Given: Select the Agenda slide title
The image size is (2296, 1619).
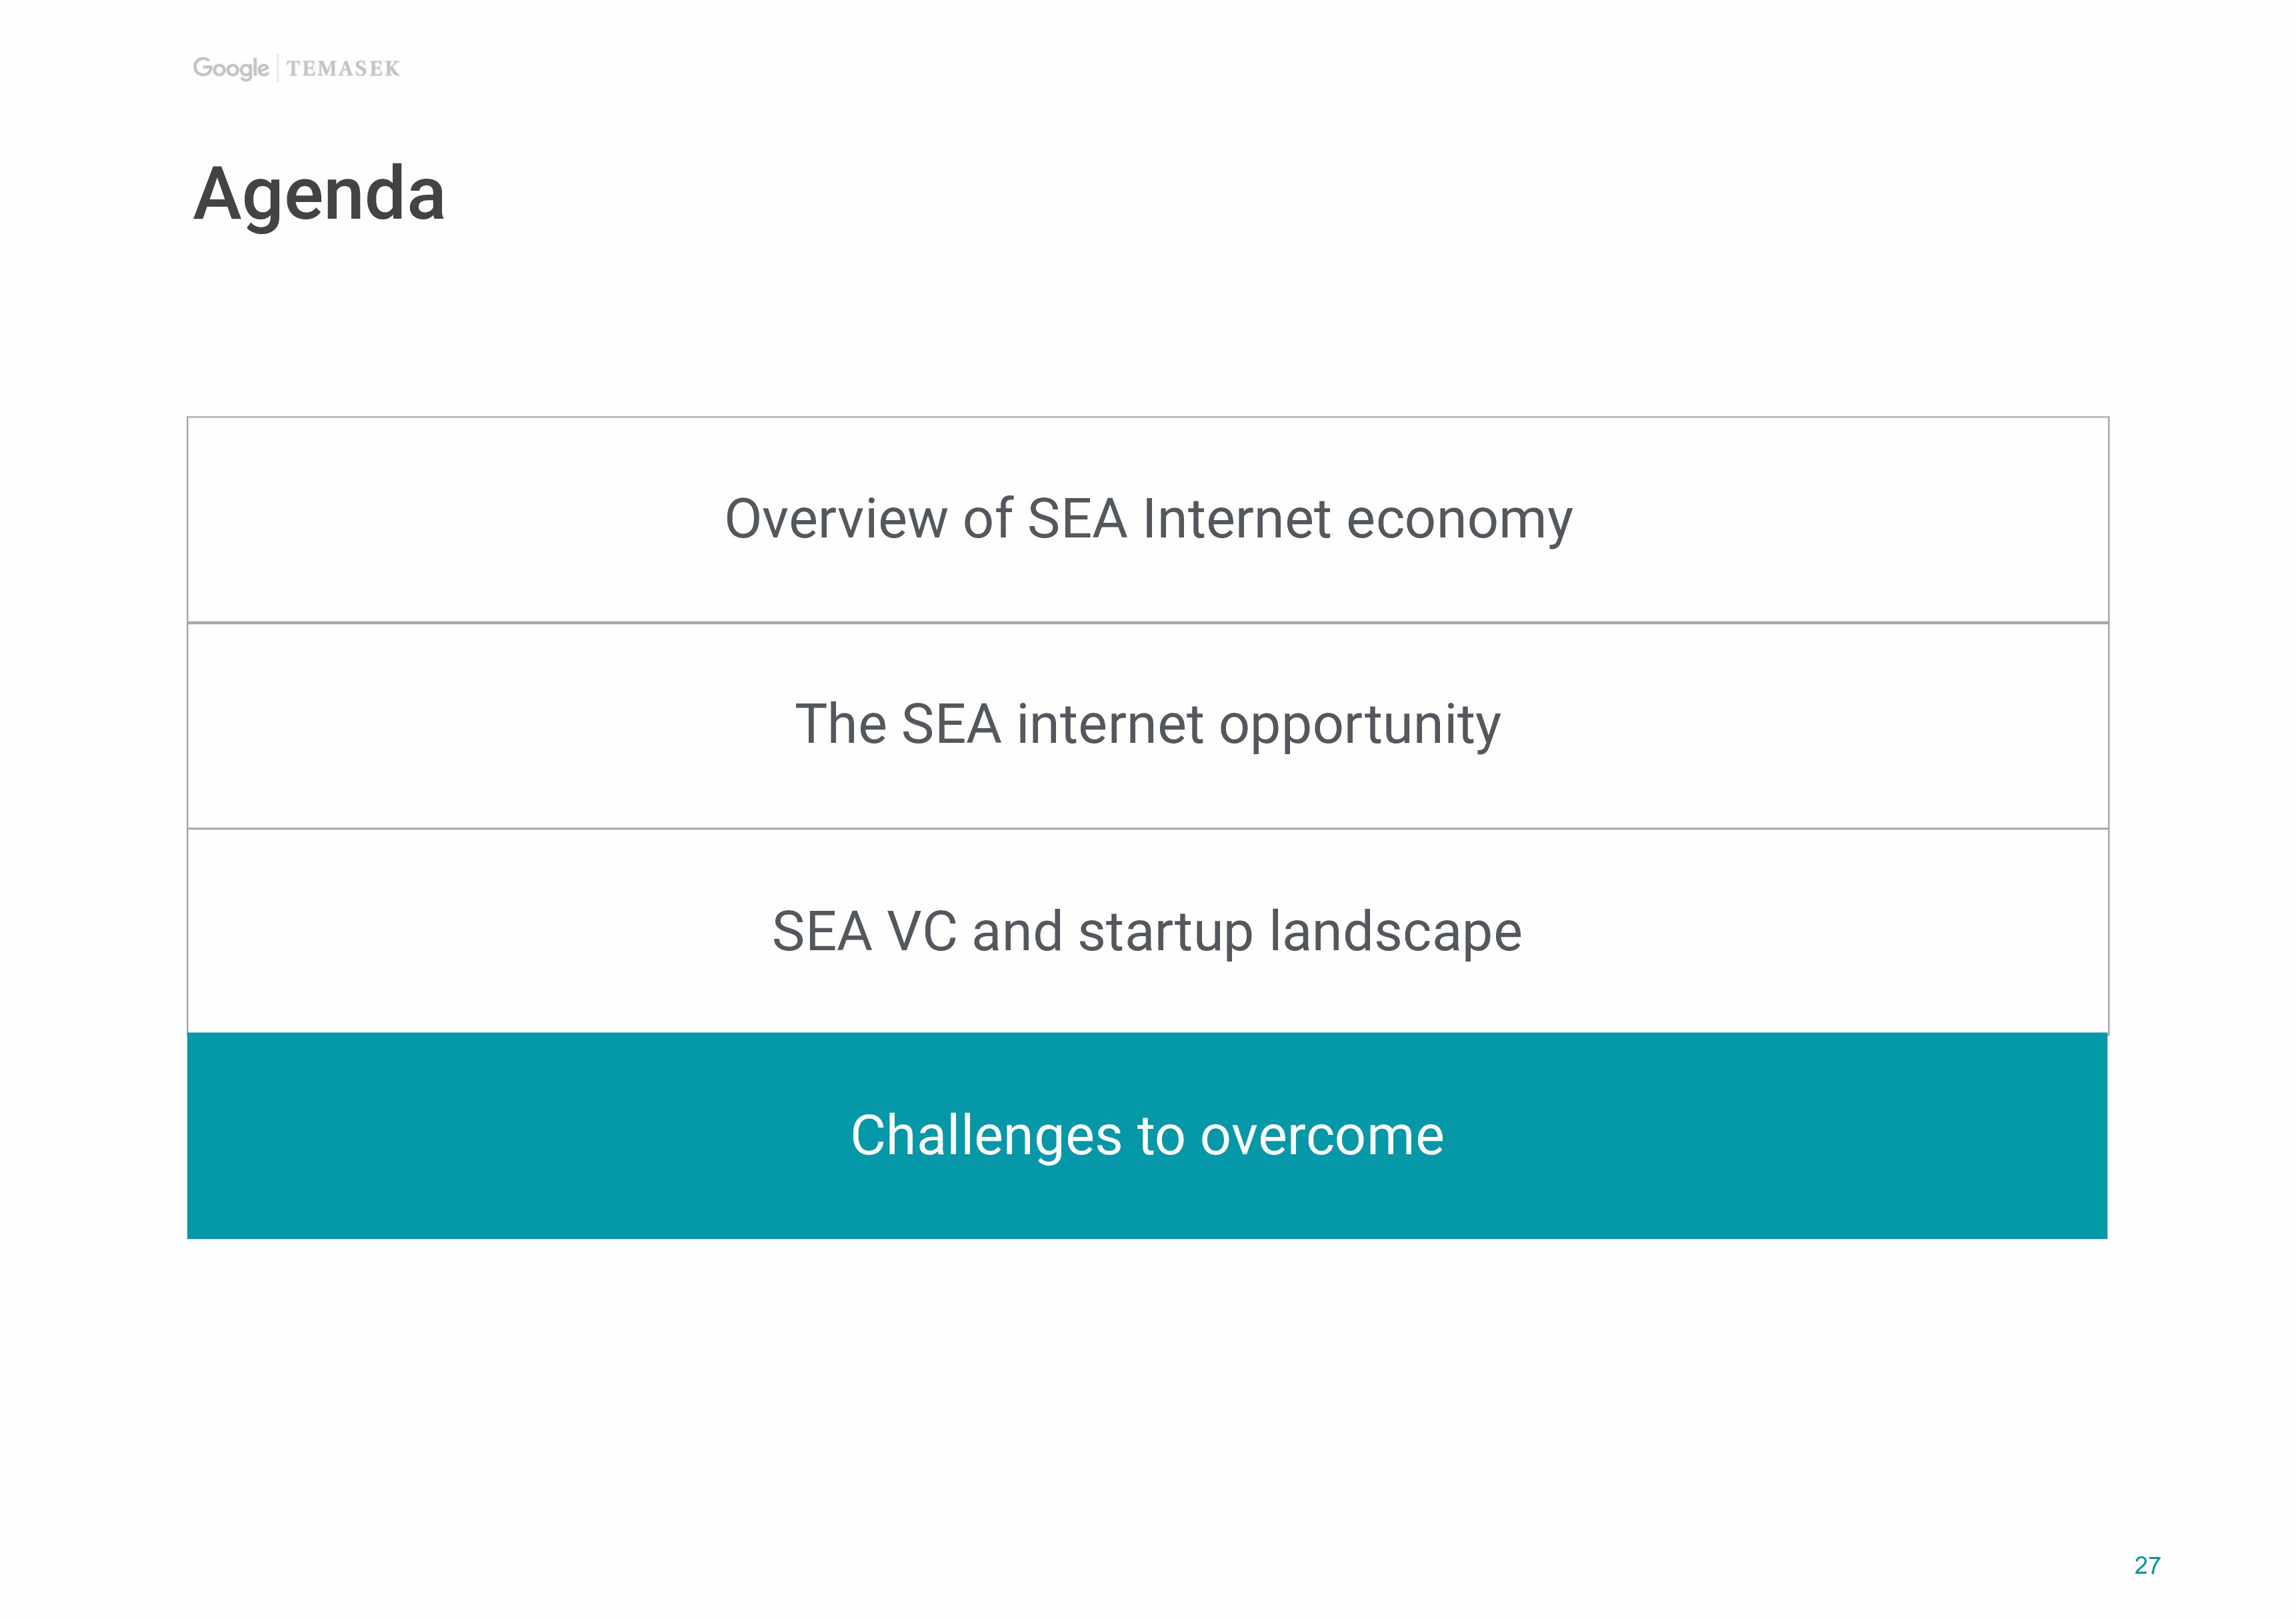Looking at the screenshot, I should (319, 194).
